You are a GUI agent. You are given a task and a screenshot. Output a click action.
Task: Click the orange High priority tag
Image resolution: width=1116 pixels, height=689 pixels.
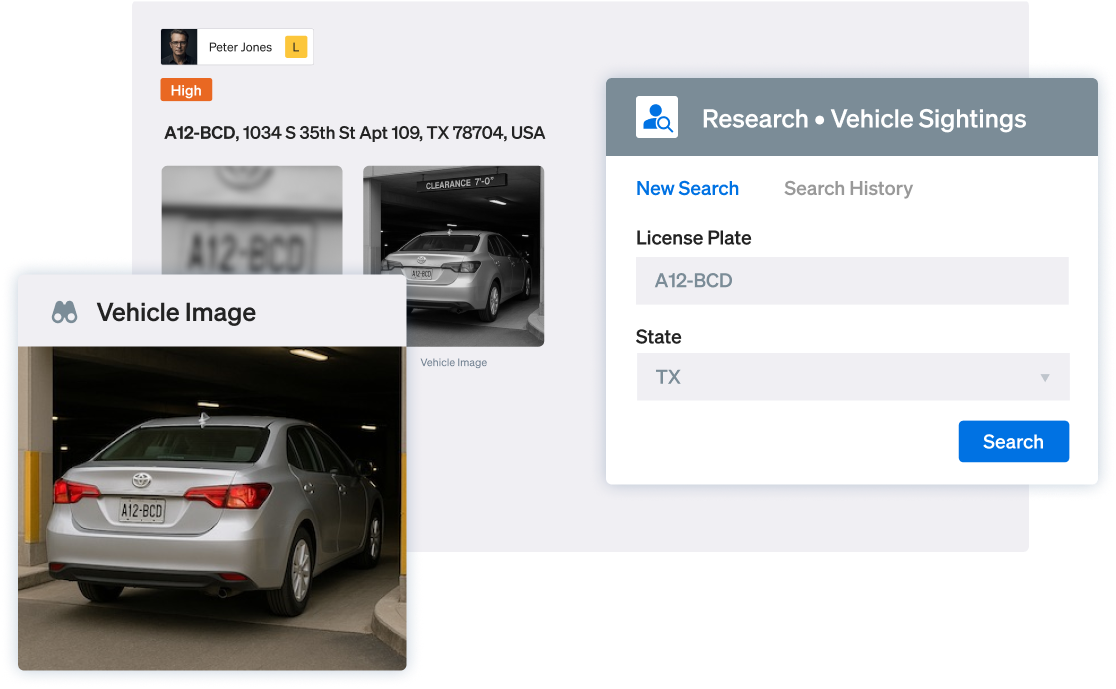186,90
